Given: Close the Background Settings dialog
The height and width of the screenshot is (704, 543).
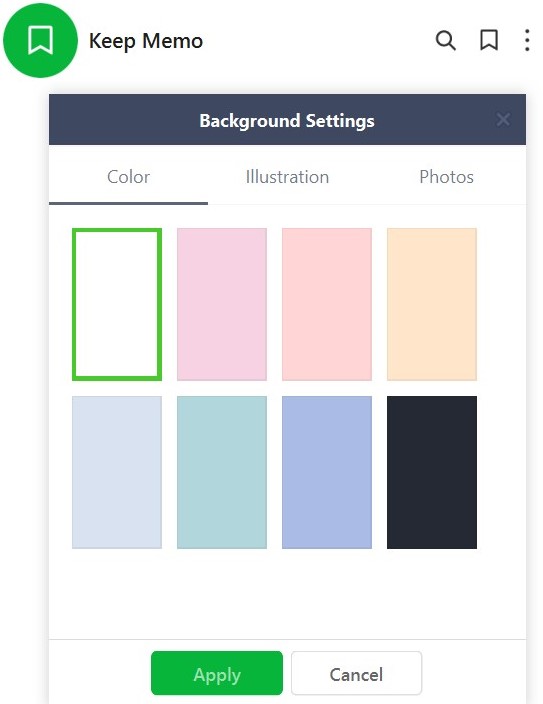Looking at the screenshot, I should pyautogui.click(x=503, y=119).
